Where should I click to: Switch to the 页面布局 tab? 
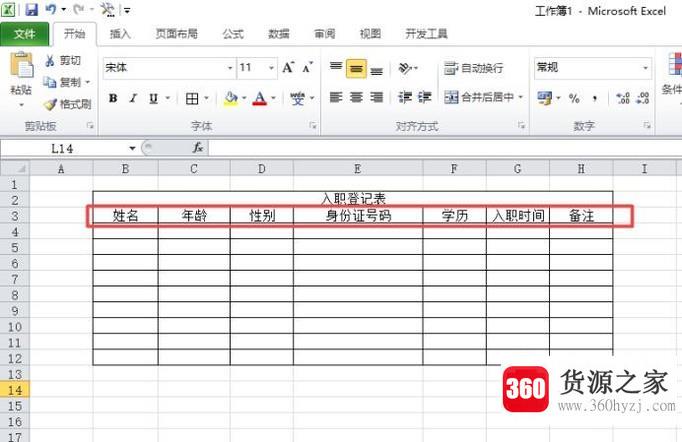coord(177,34)
